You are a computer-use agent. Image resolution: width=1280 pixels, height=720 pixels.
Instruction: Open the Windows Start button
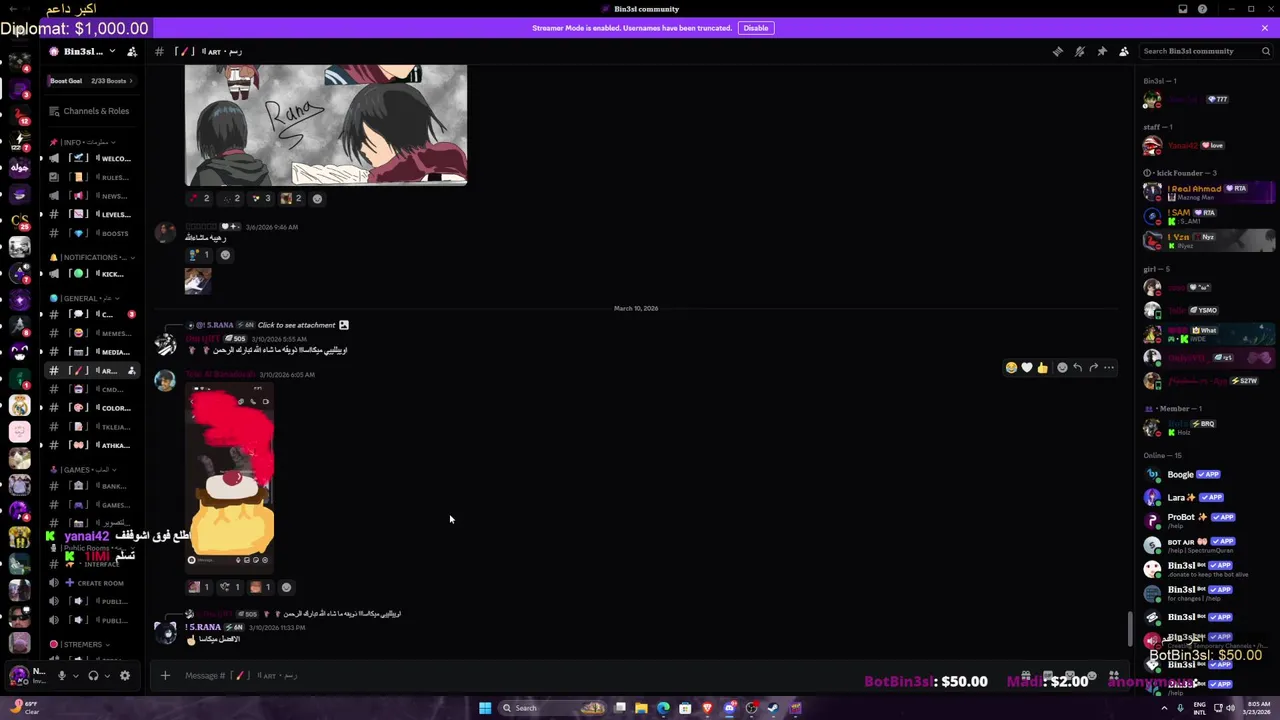[485, 708]
